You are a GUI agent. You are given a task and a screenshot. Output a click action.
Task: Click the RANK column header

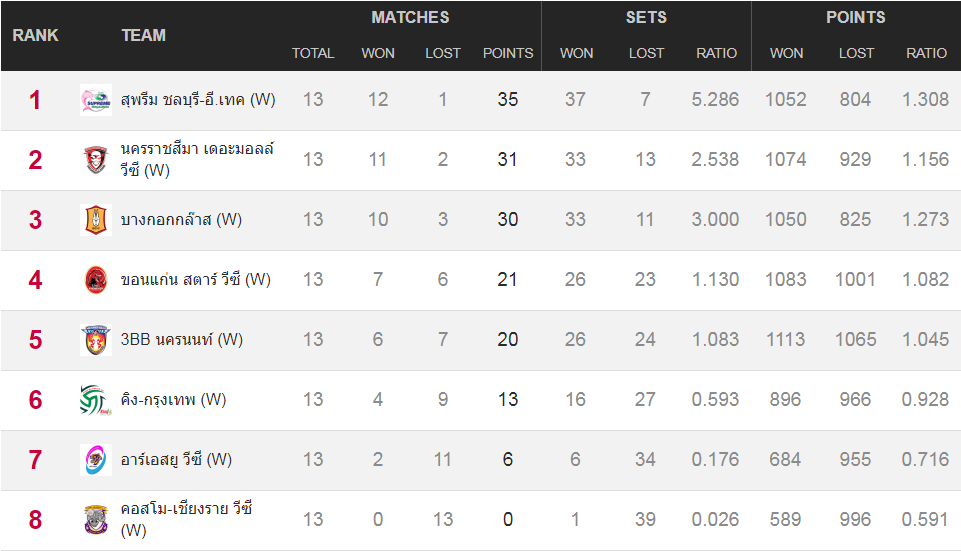[x=36, y=36]
